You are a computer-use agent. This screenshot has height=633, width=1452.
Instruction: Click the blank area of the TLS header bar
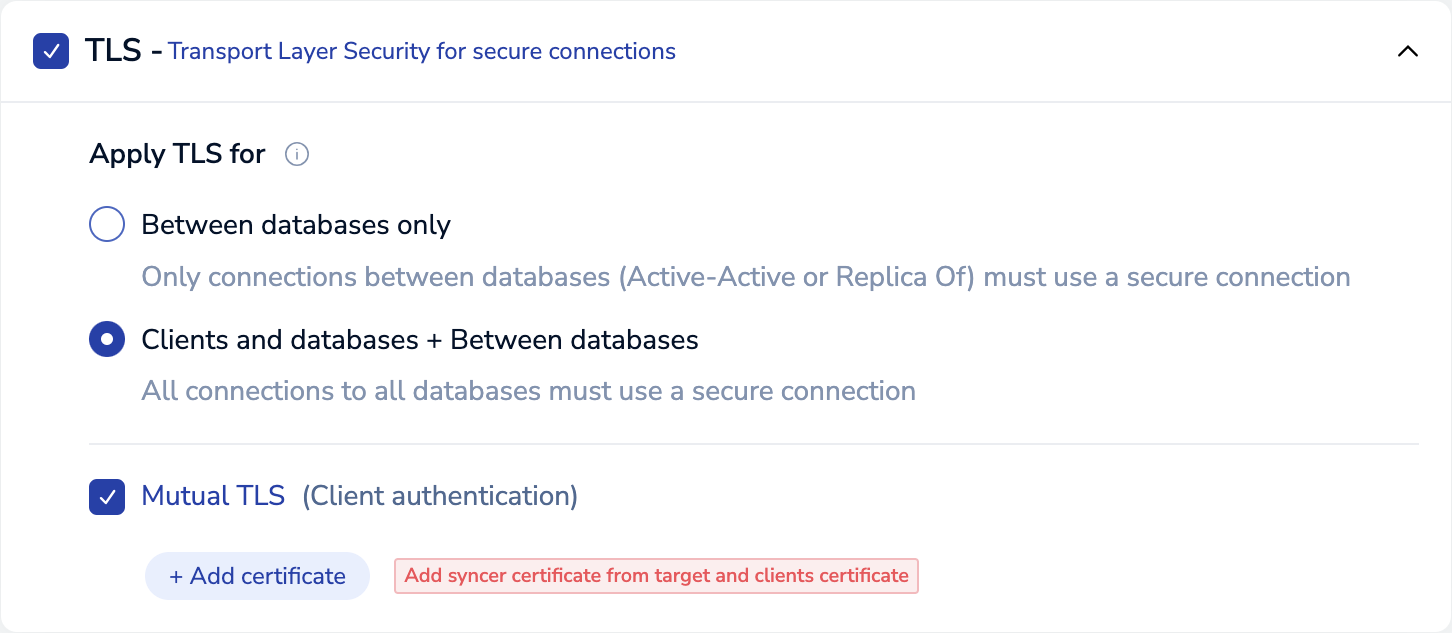(1000, 51)
